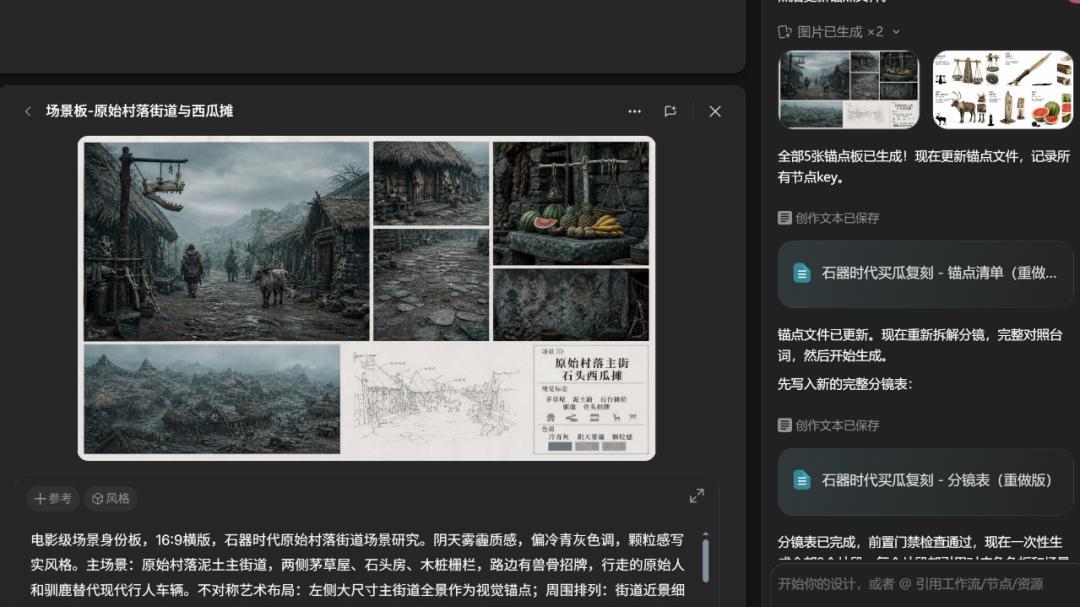Click the prompt text scrollbar handle
The image size is (1080, 607).
705,560
